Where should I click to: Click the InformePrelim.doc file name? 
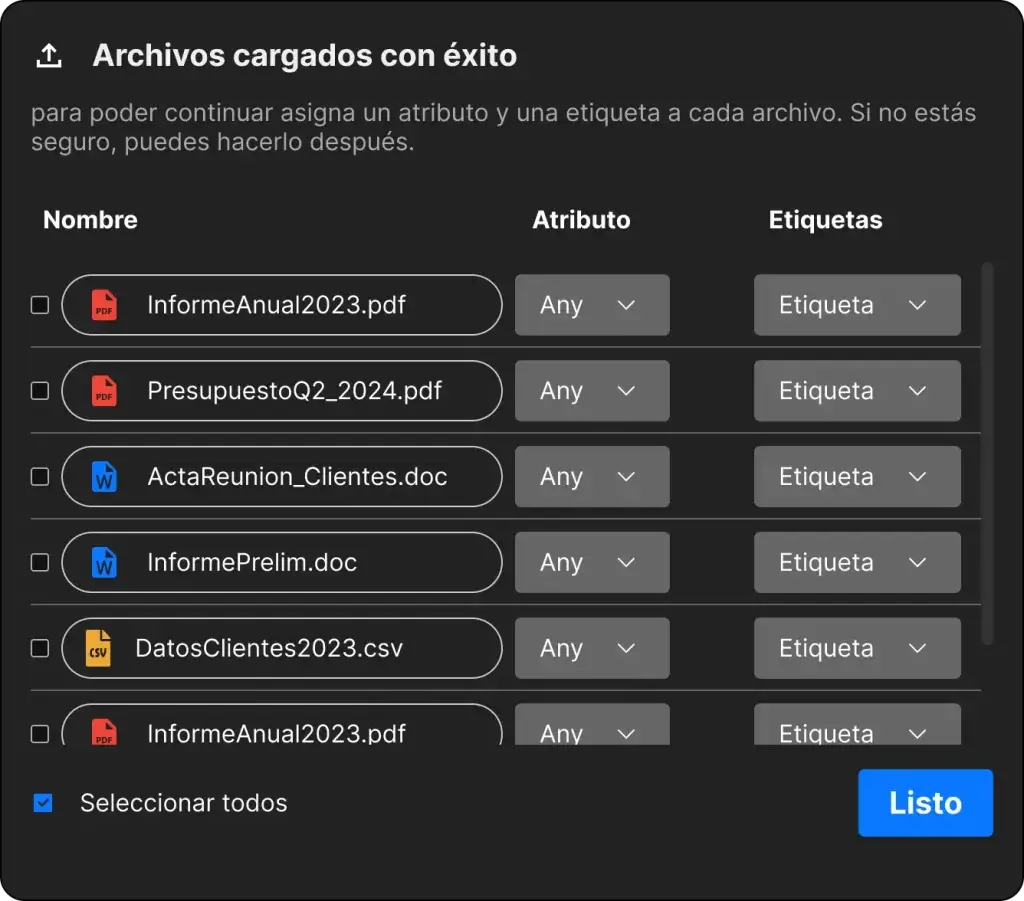click(x=252, y=563)
